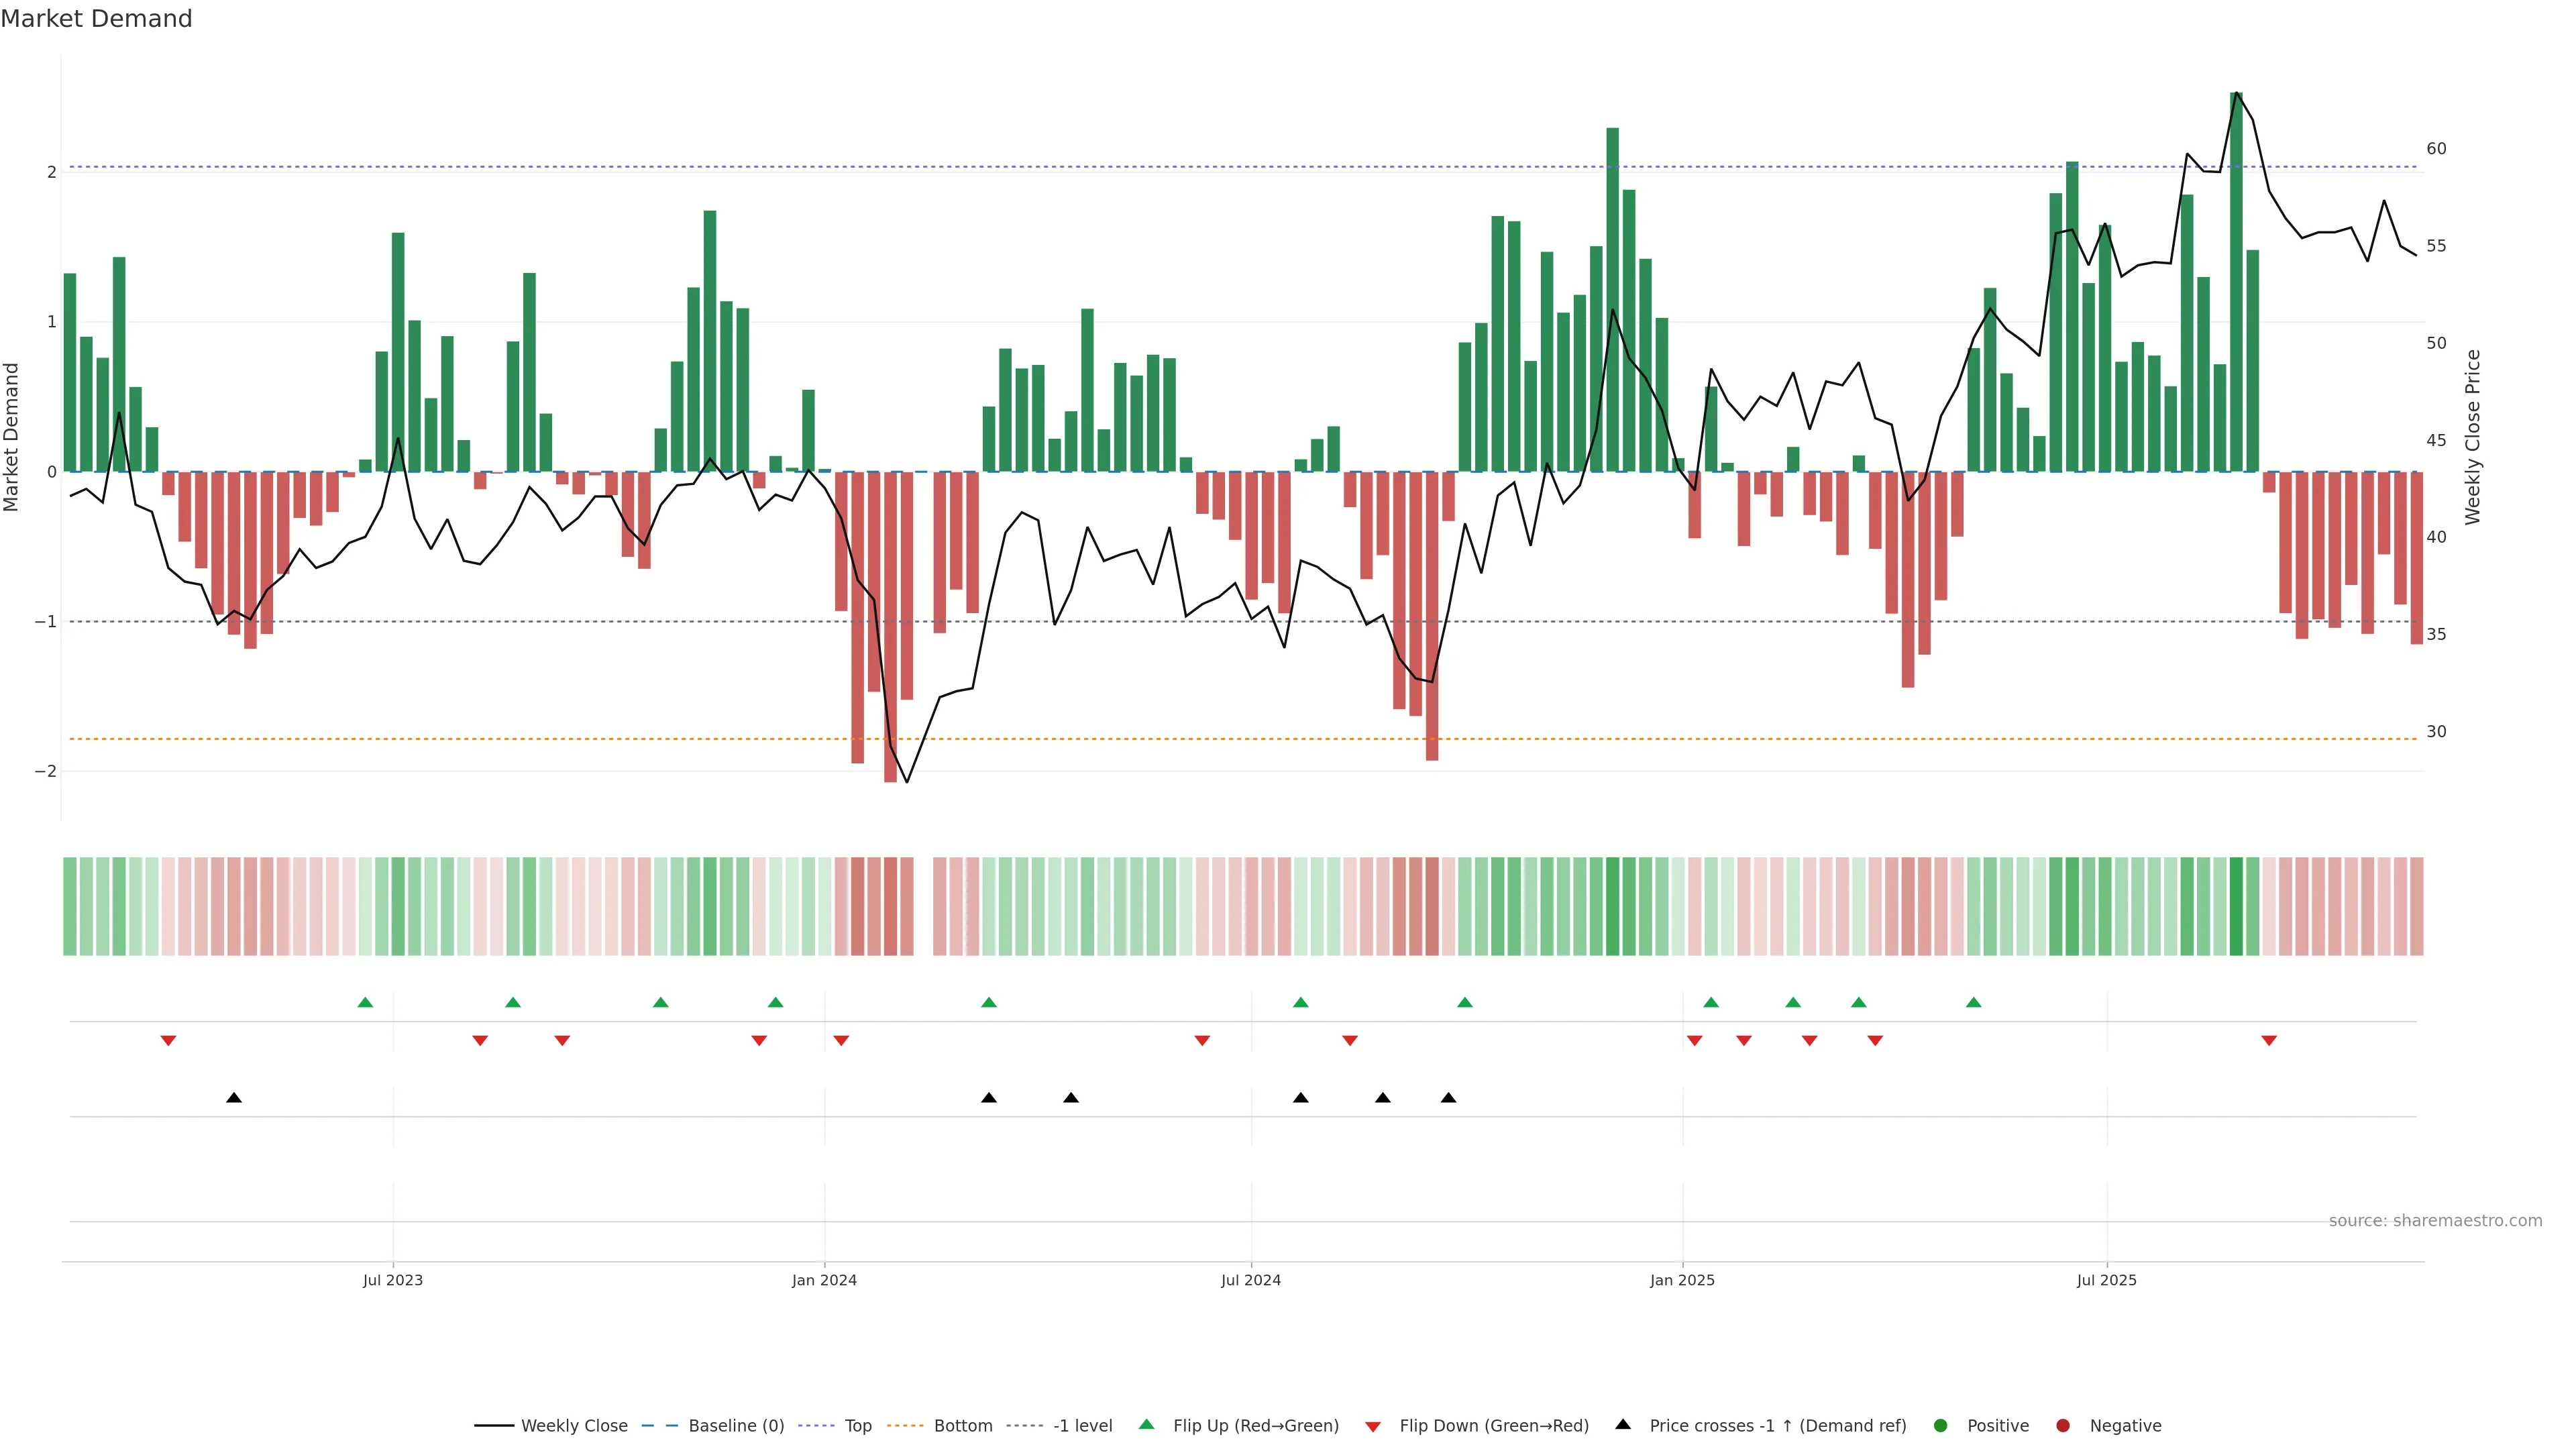
Task: Click the Jan 2025 x-axis label
Action: click(1682, 1280)
